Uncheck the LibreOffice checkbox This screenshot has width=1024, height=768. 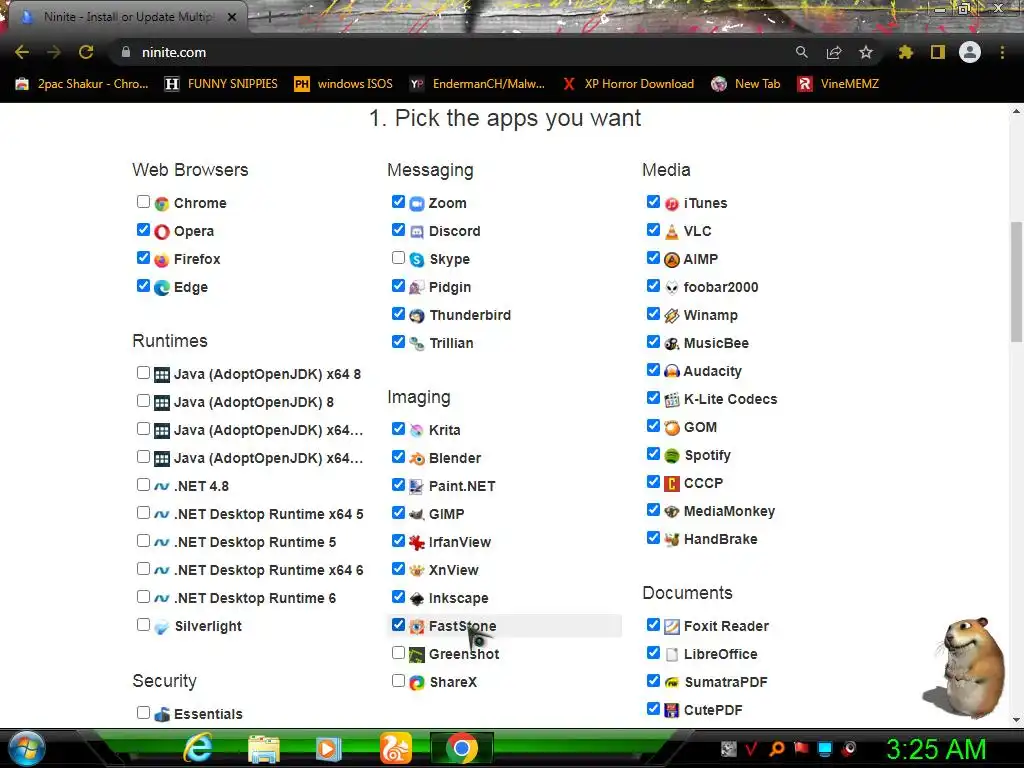pos(653,652)
